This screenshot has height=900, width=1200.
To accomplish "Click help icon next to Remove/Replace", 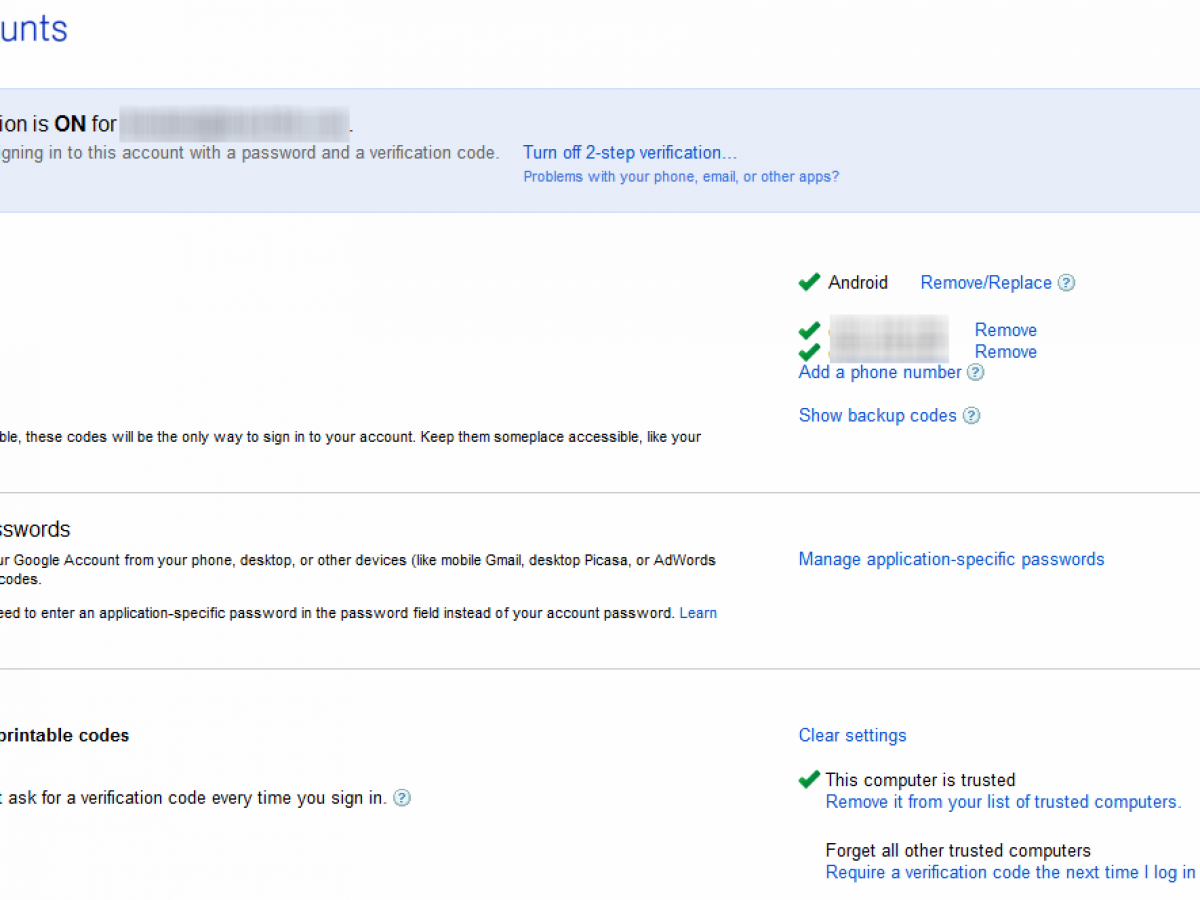I will point(1066,283).
